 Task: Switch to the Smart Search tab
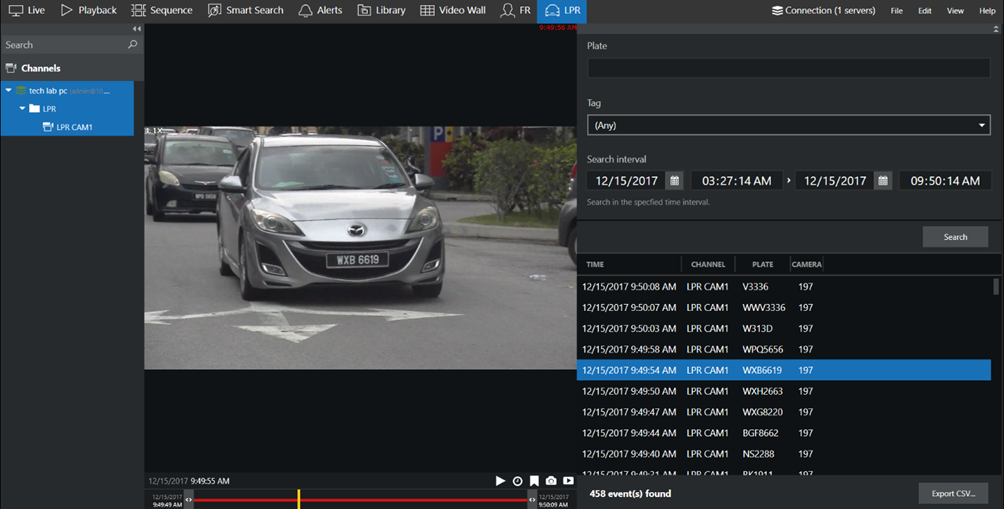[x=246, y=10]
